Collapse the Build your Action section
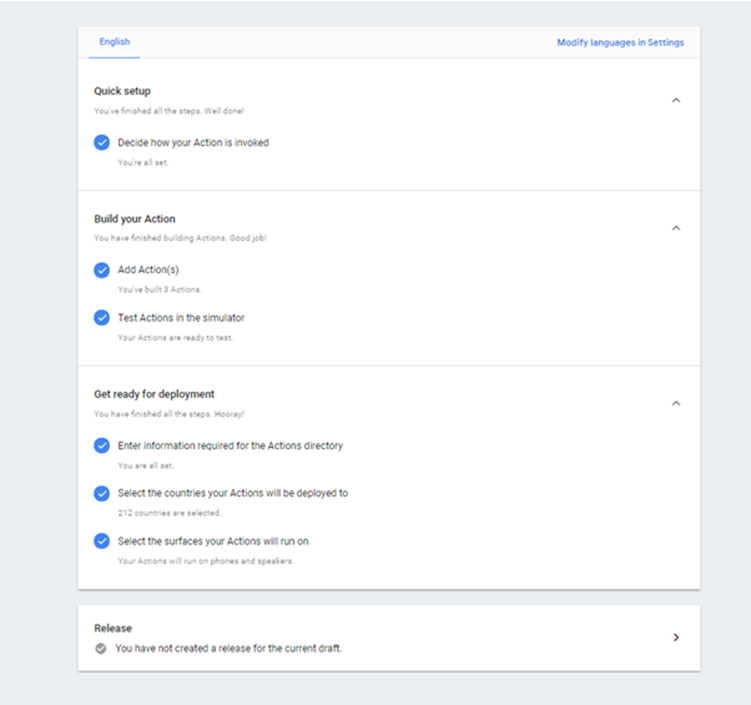Image resolution: width=751 pixels, height=705 pixels. click(x=676, y=228)
